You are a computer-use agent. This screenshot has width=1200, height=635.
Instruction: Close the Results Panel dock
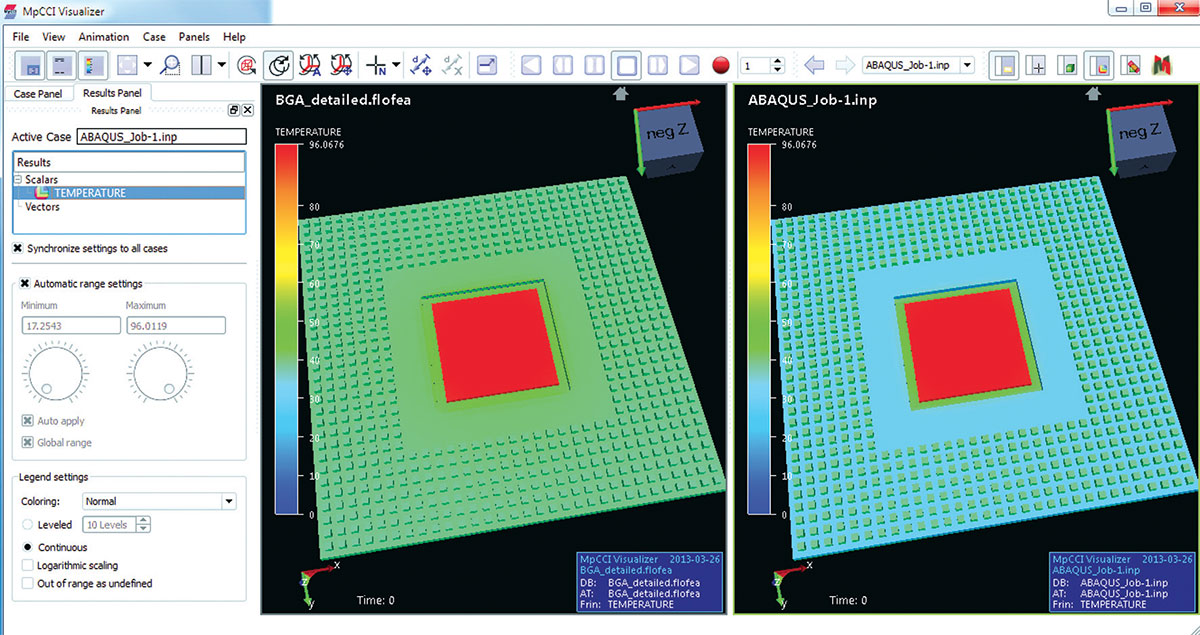(x=247, y=110)
